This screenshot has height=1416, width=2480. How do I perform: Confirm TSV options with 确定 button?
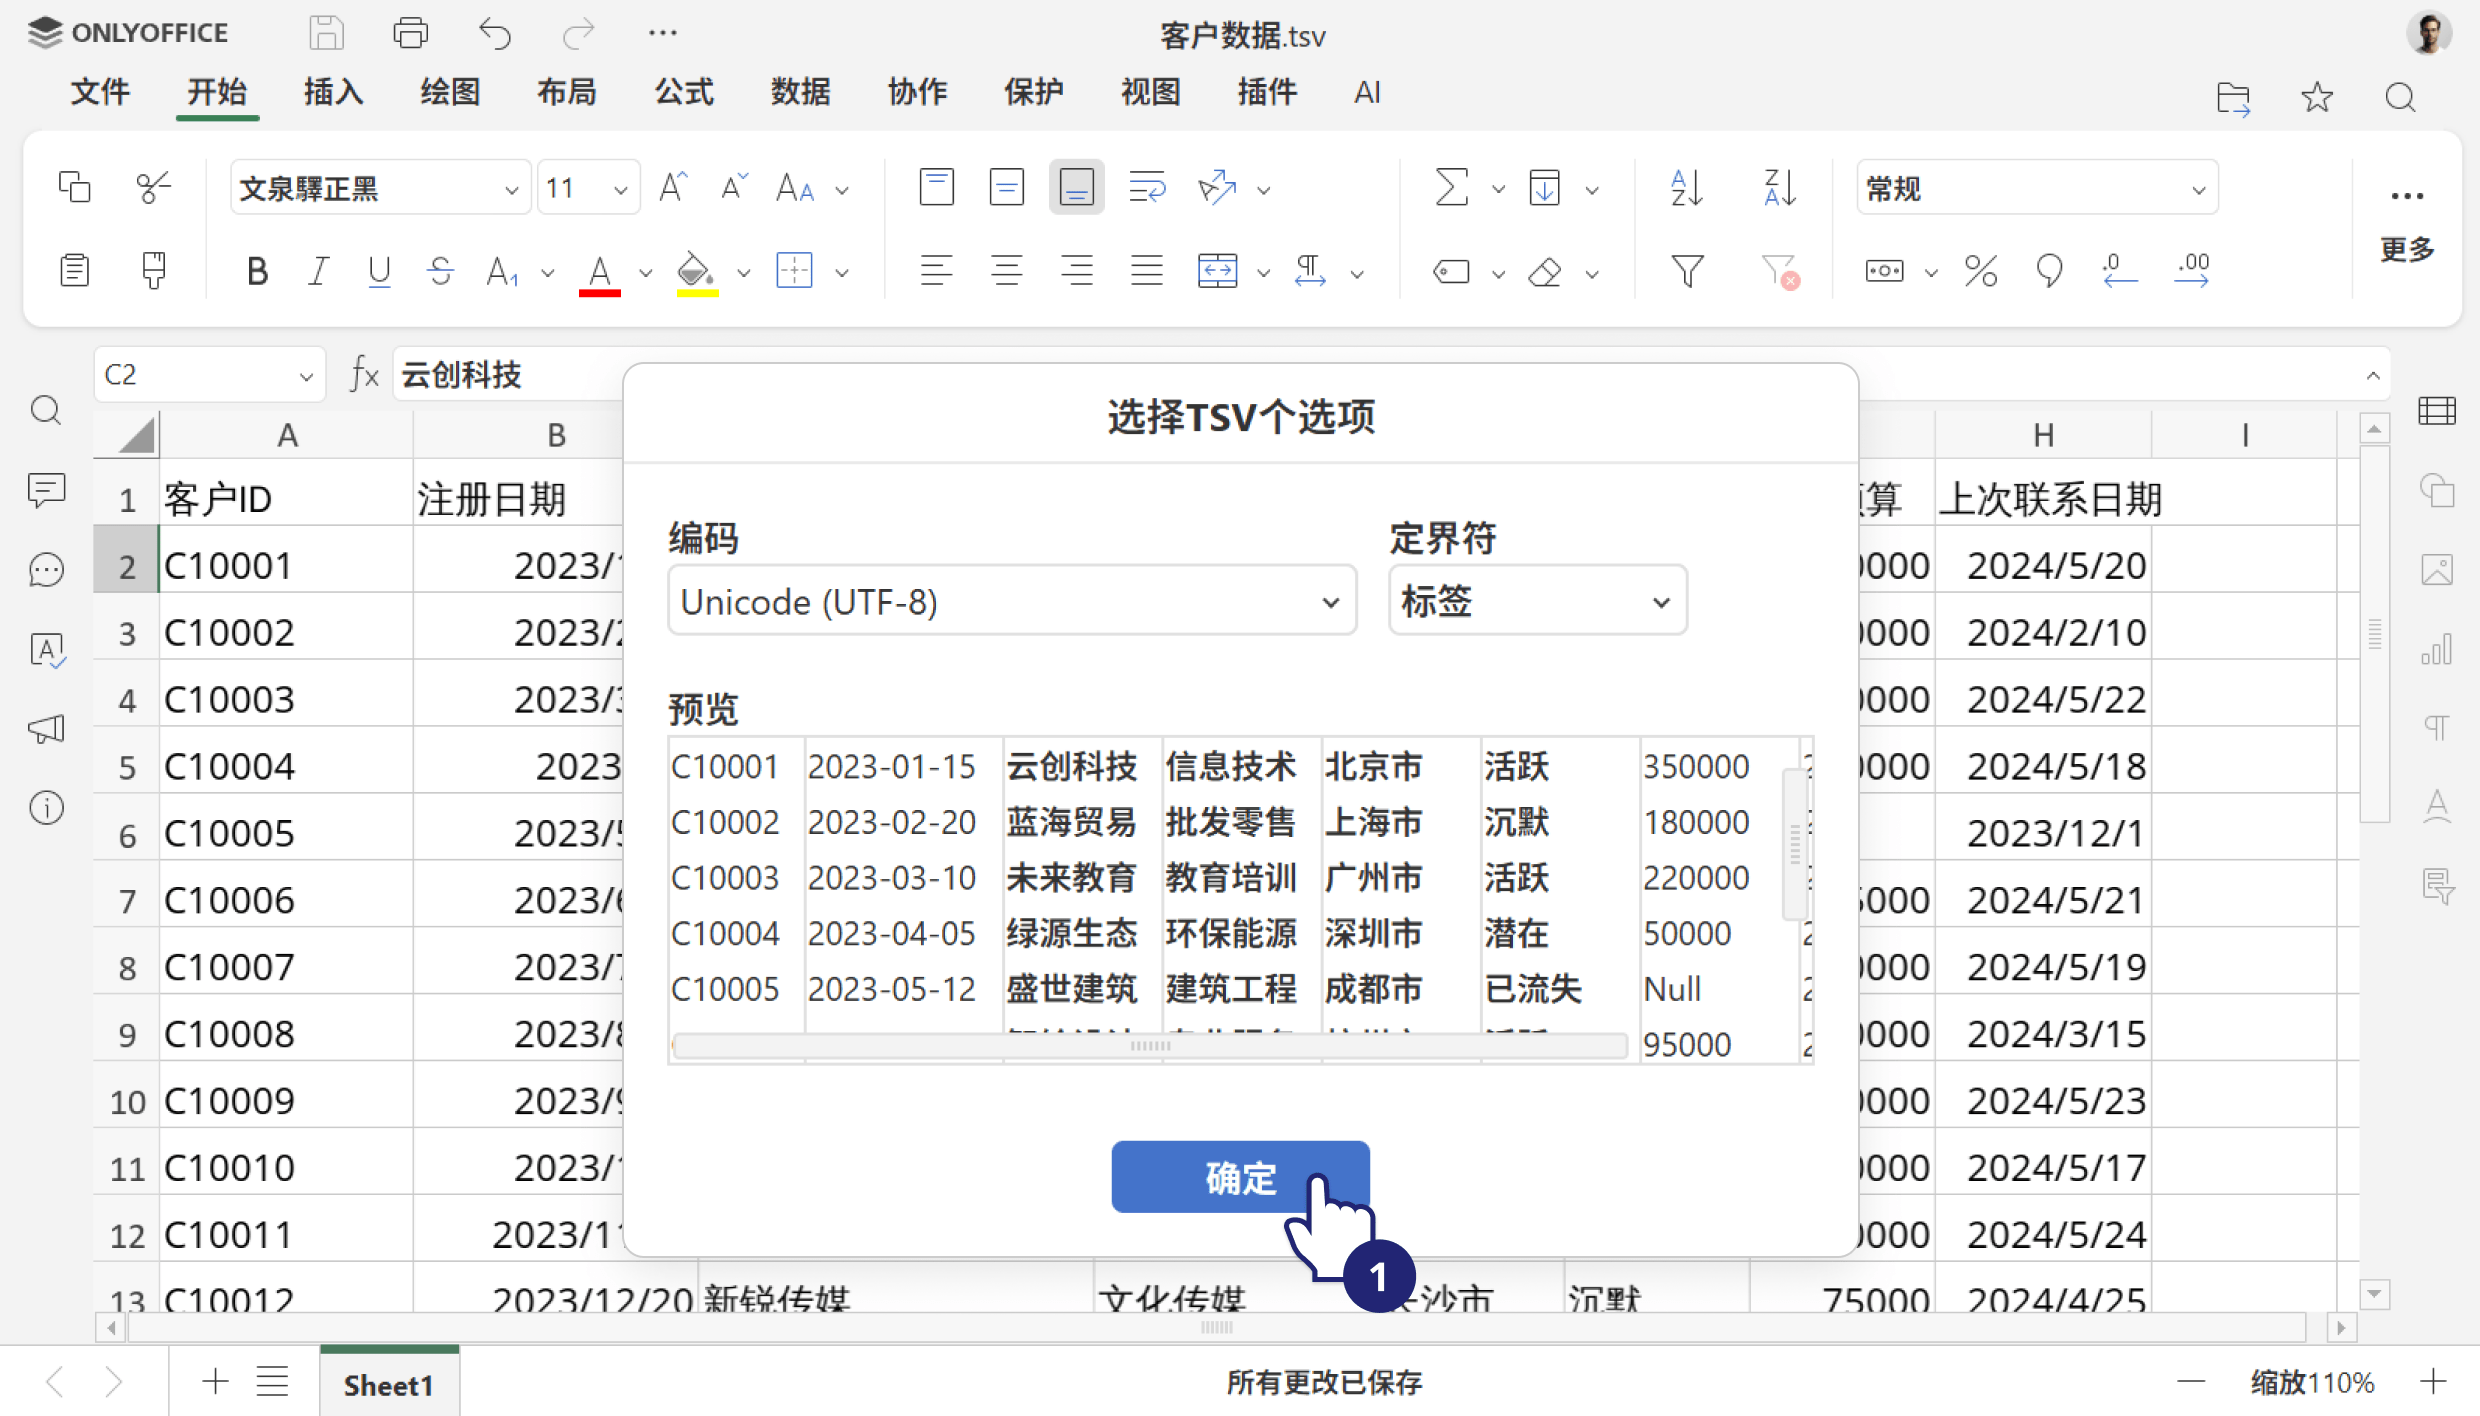coord(1240,1178)
